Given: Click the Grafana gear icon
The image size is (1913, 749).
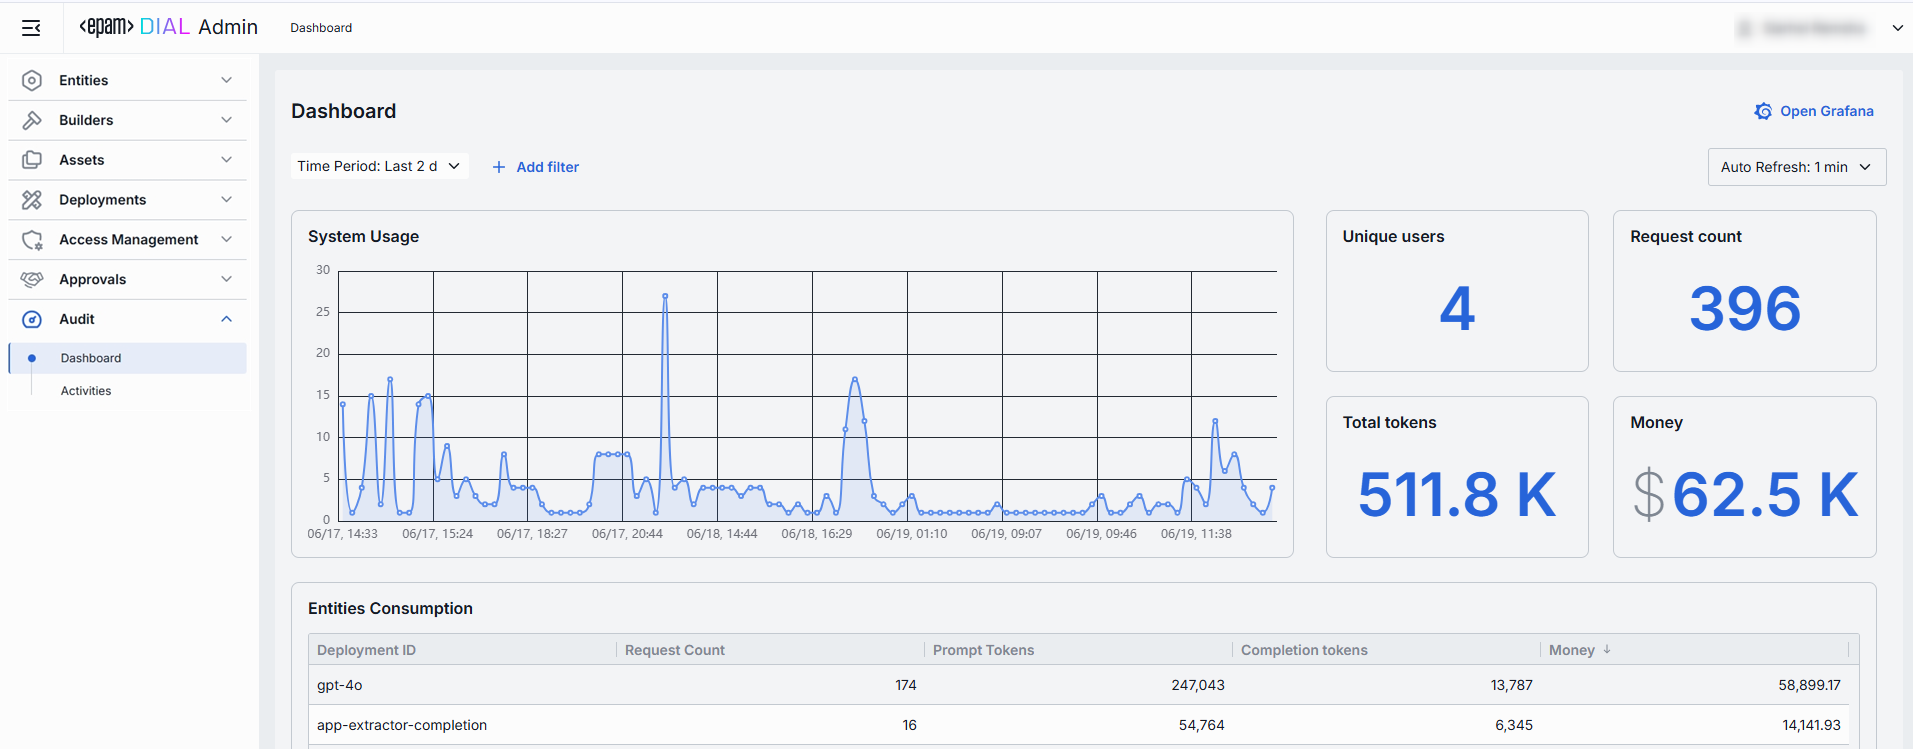Looking at the screenshot, I should click(x=1763, y=111).
